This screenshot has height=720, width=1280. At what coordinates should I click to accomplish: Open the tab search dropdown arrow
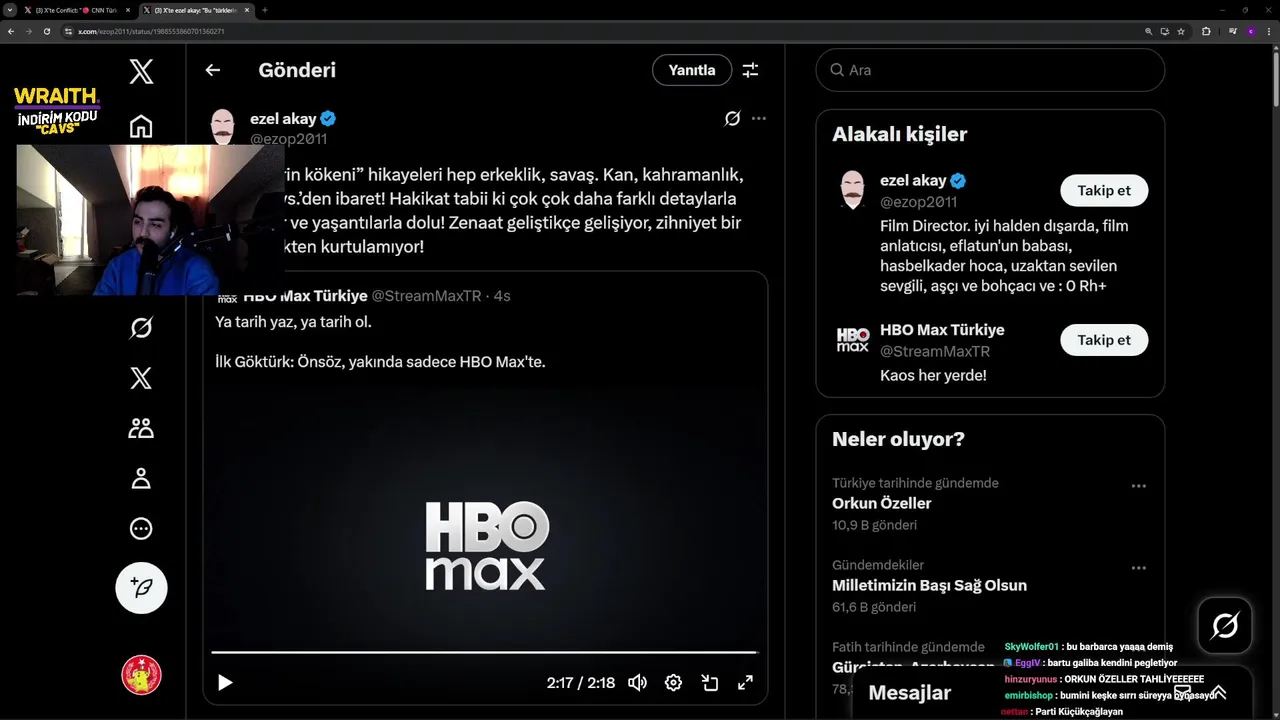[9, 10]
